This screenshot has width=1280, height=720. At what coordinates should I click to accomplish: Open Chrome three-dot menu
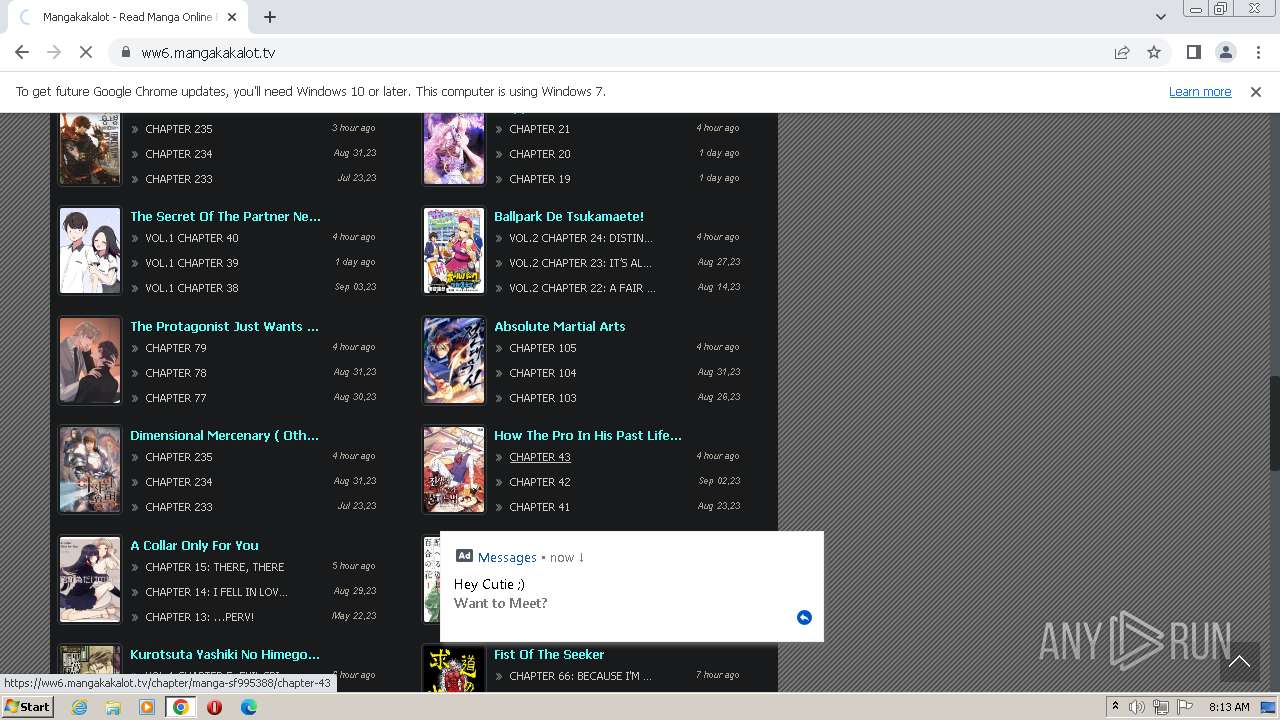click(x=1257, y=52)
